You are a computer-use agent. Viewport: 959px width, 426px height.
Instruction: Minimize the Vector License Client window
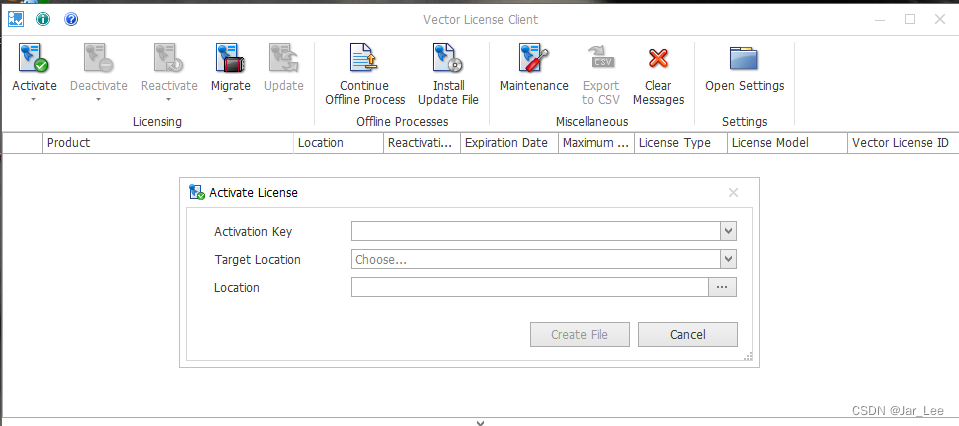[880, 20]
